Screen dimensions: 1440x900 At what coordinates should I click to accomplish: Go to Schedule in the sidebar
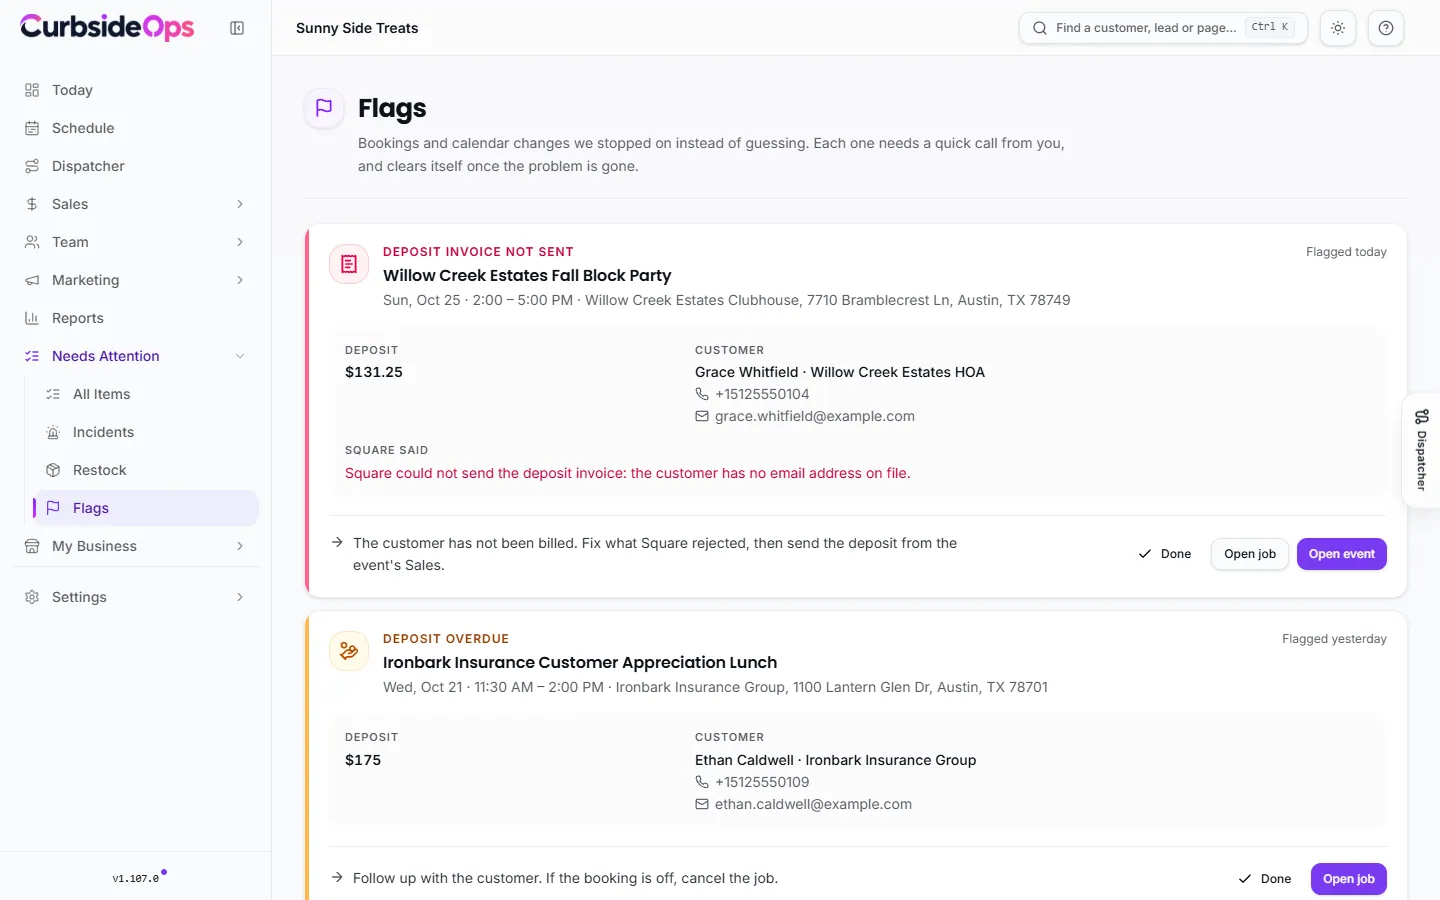click(x=135, y=128)
